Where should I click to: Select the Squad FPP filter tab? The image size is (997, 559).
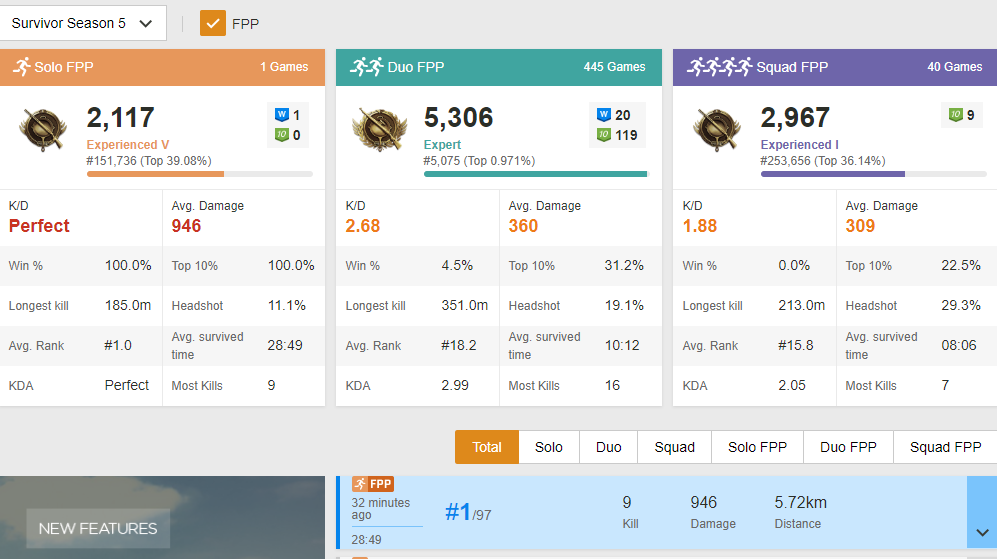click(x=945, y=447)
